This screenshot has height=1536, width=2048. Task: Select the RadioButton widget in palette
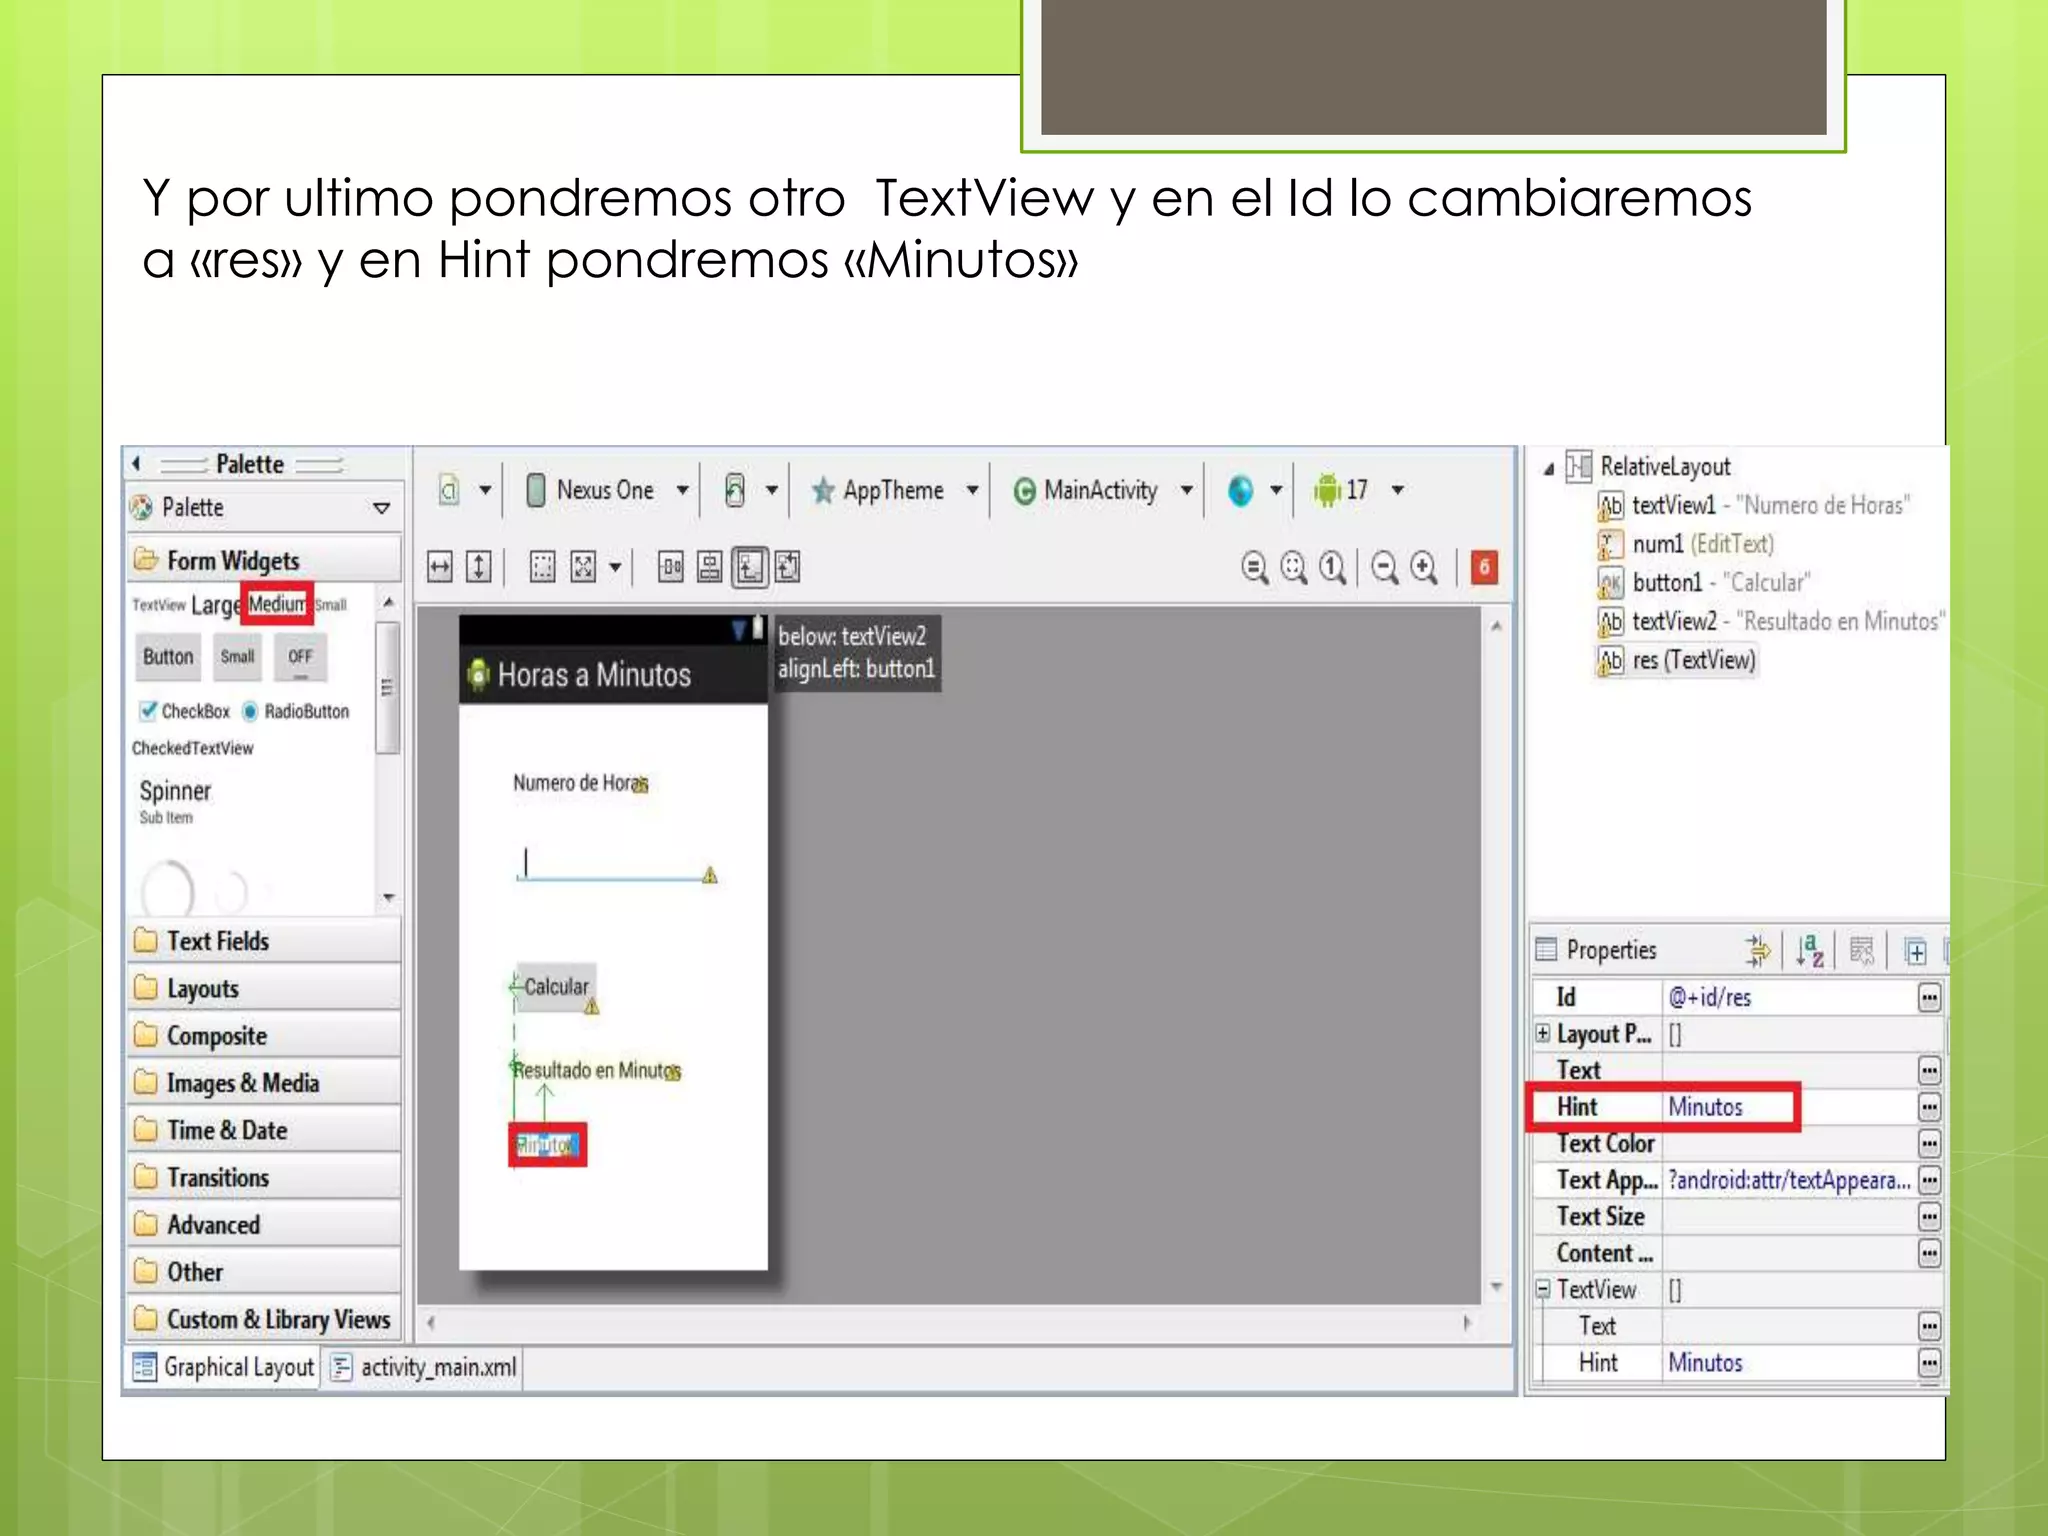point(296,711)
